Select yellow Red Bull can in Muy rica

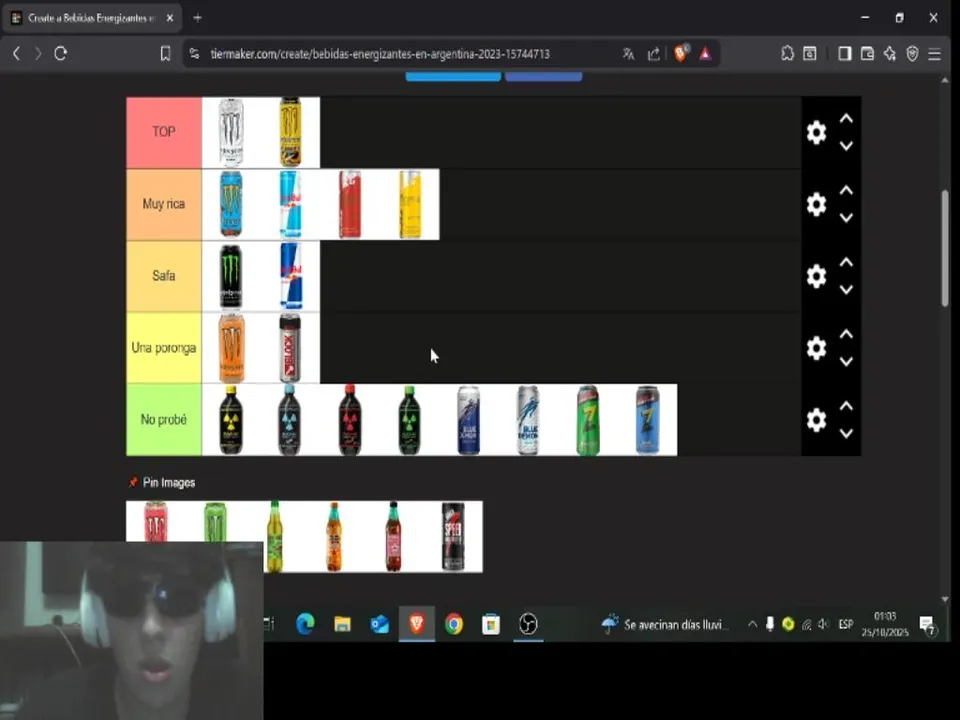(x=410, y=204)
